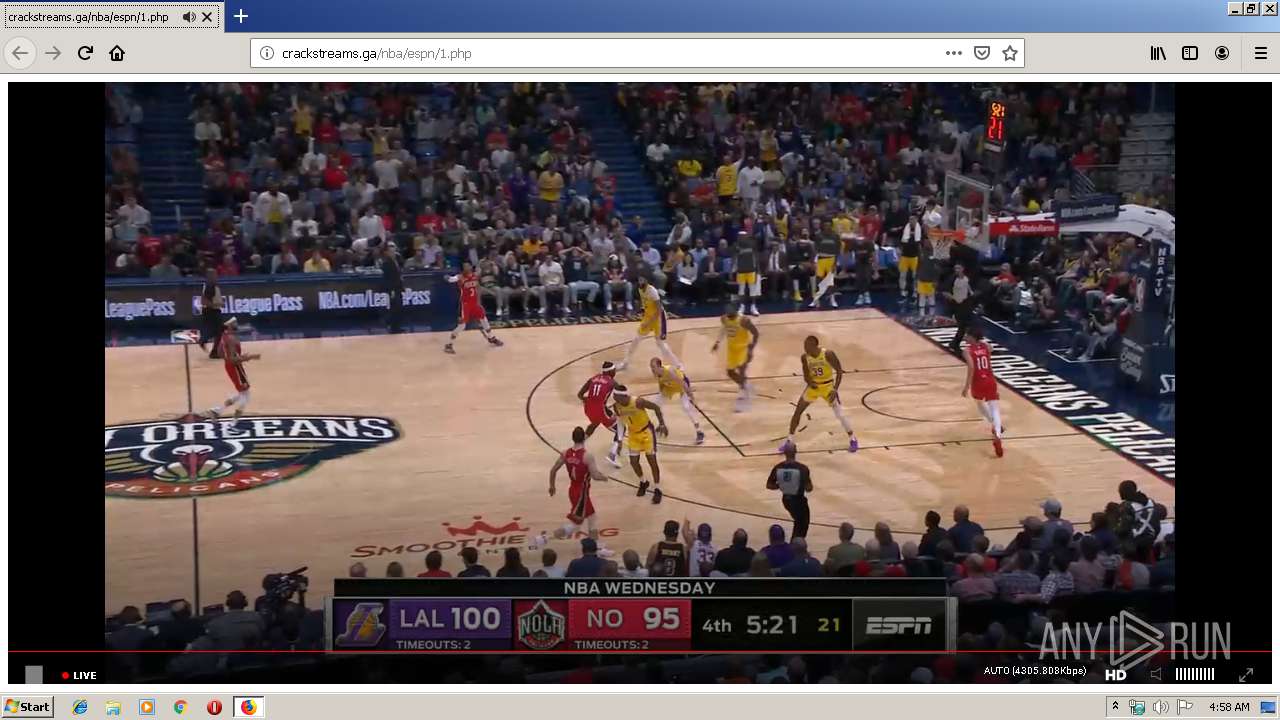Launch Internet Explorer from taskbar
The width and height of the screenshot is (1280, 720).
(x=80, y=707)
